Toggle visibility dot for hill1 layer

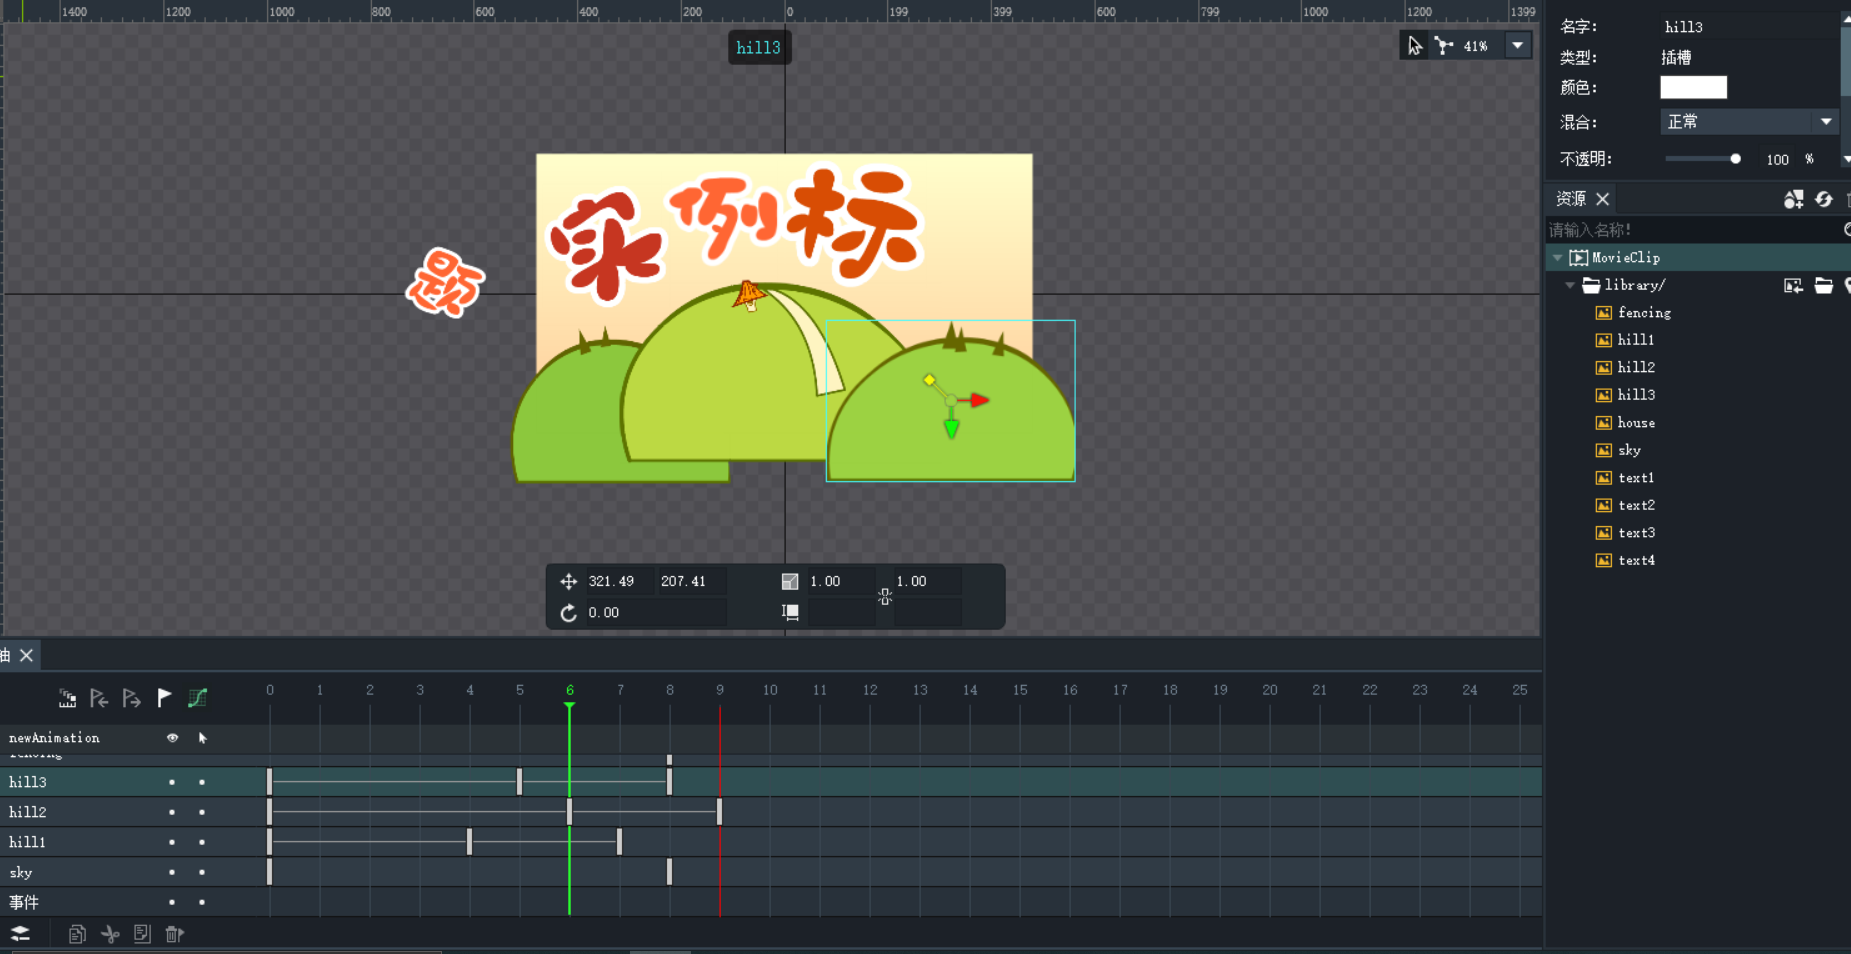(172, 842)
